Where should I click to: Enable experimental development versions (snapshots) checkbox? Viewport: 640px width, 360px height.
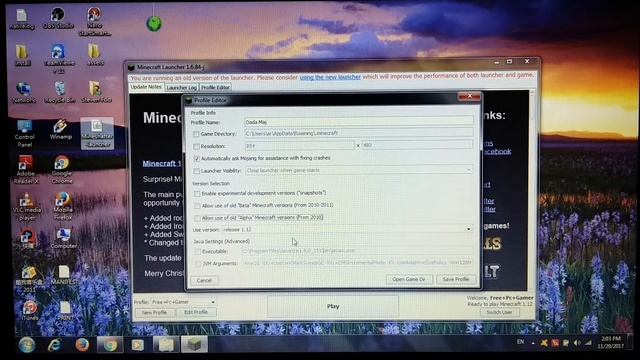pyautogui.click(x=197, y=193)
